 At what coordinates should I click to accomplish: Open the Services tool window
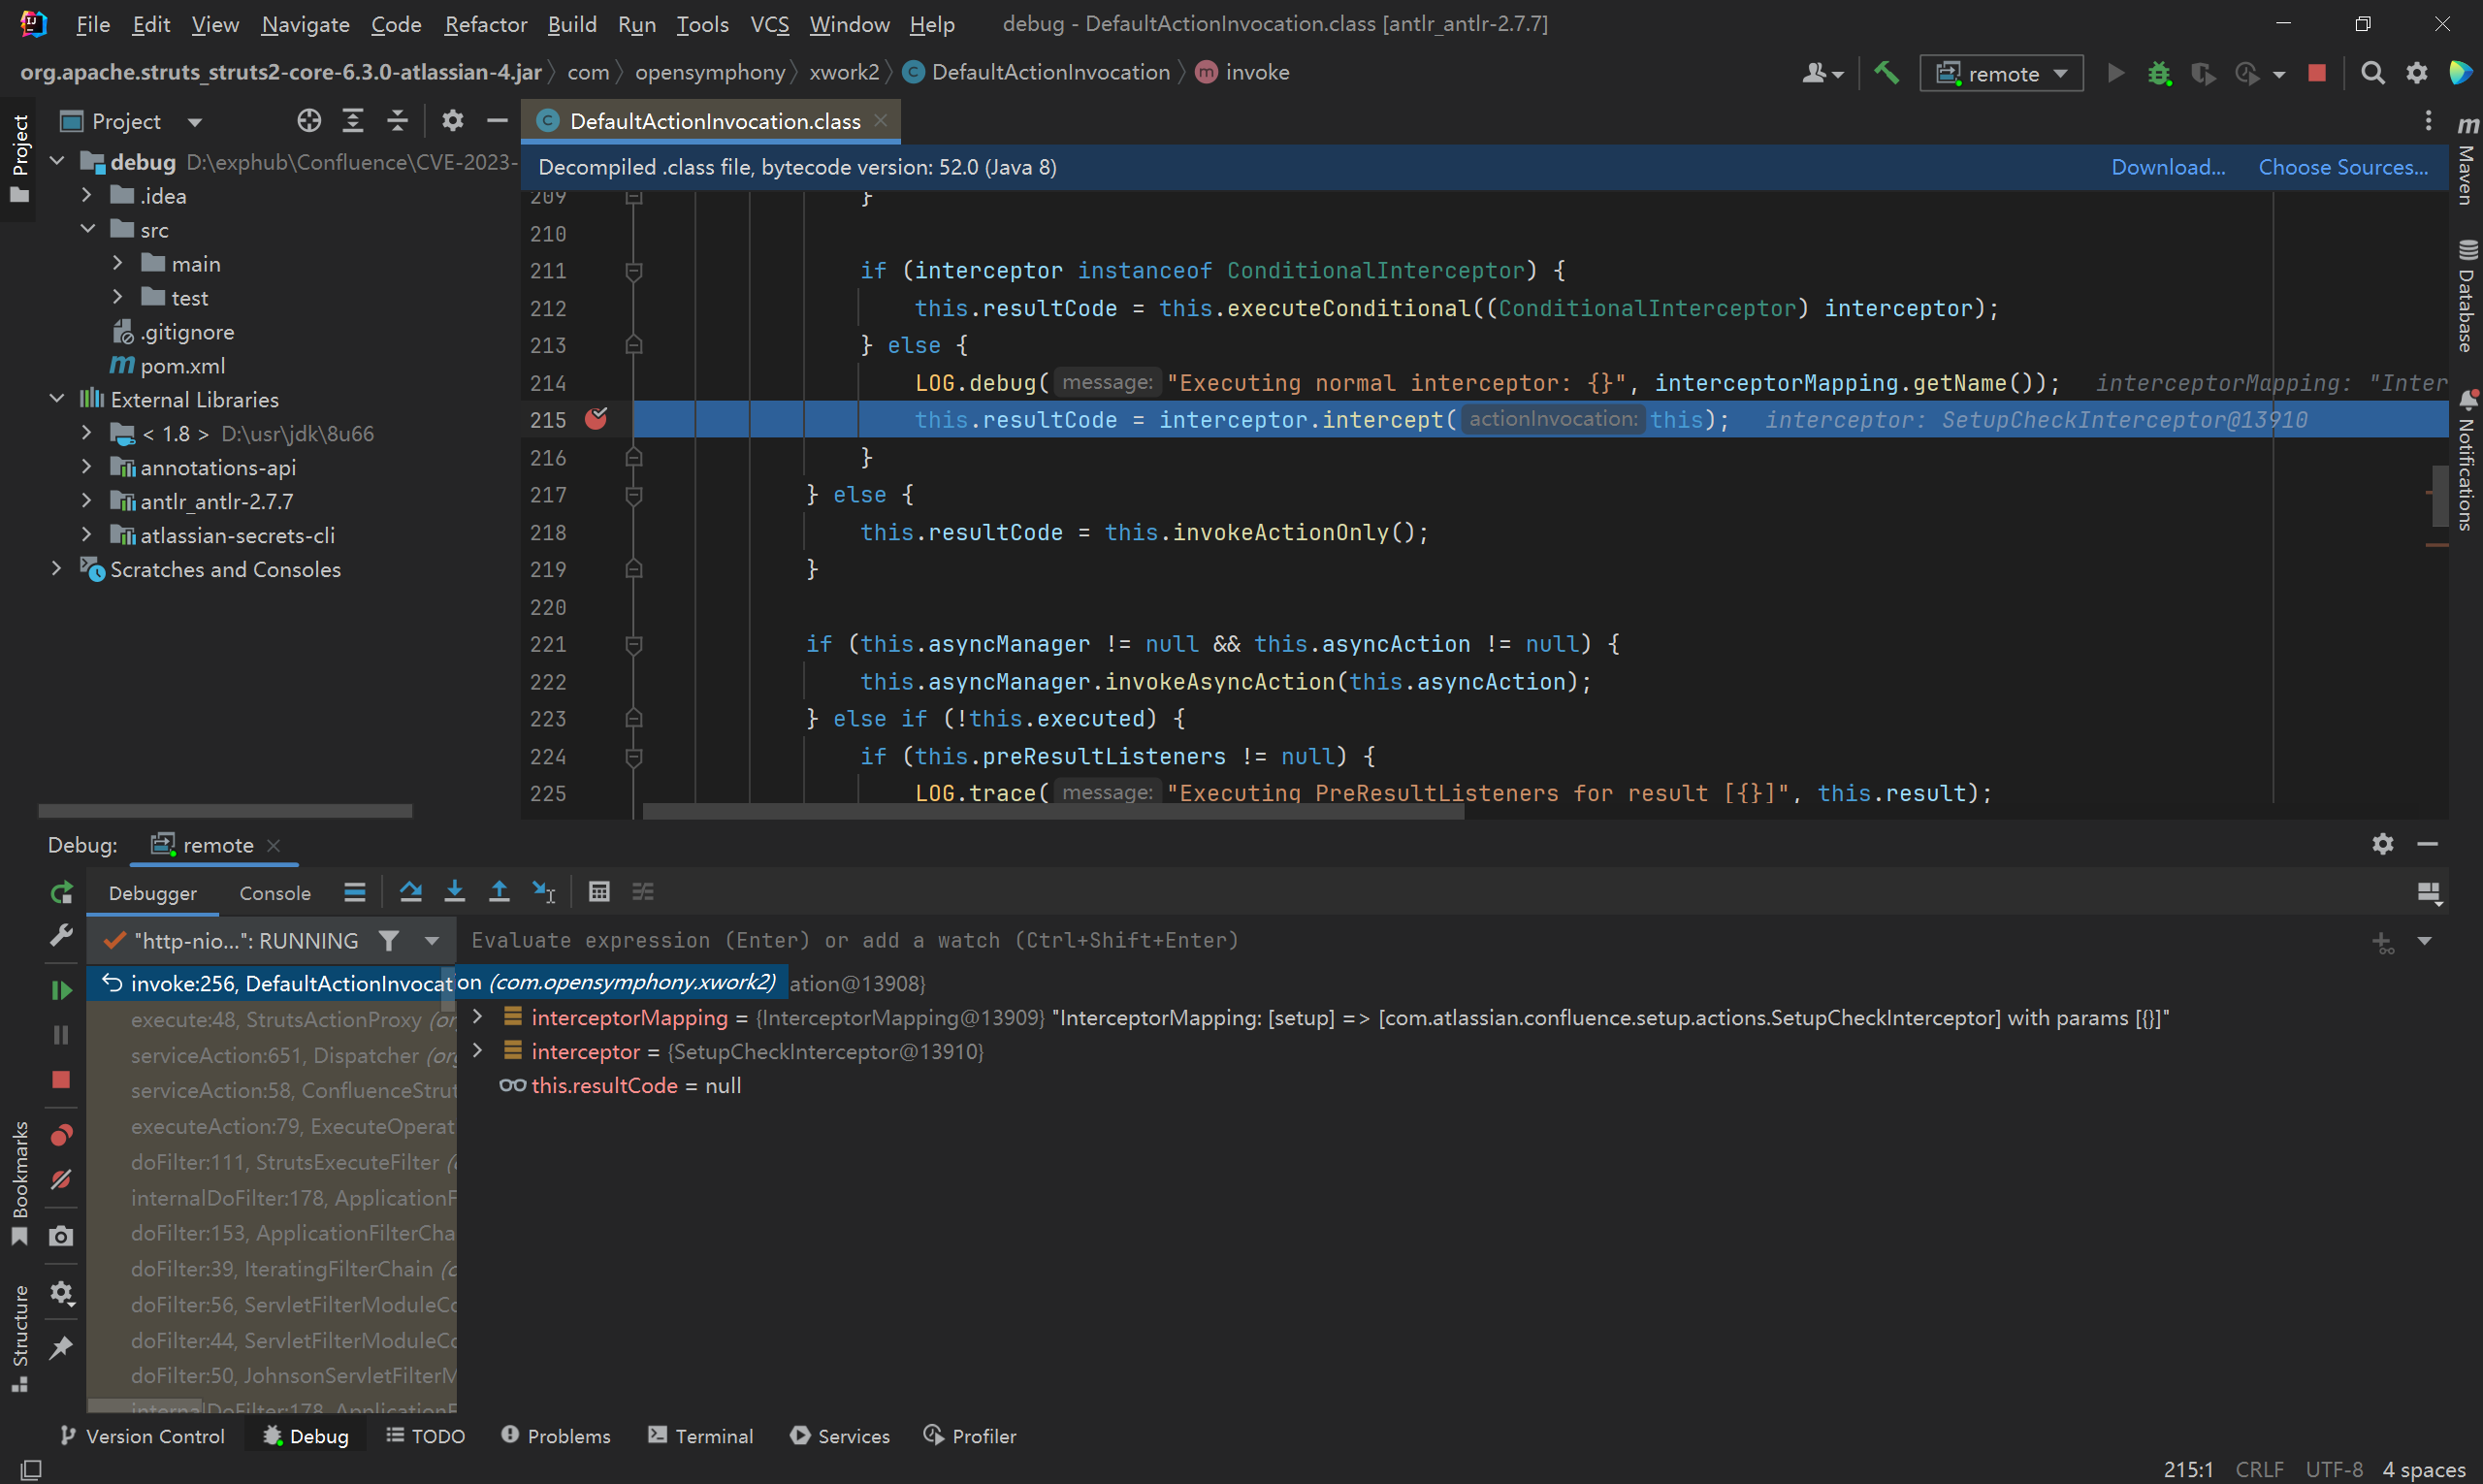(840, 1435)
